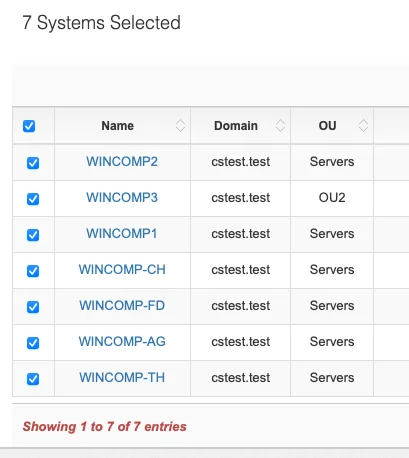The image size is (409, 458).
Task: Untick the WINCOMP-AG row checkbox
Action: click(x=33, y=343)
